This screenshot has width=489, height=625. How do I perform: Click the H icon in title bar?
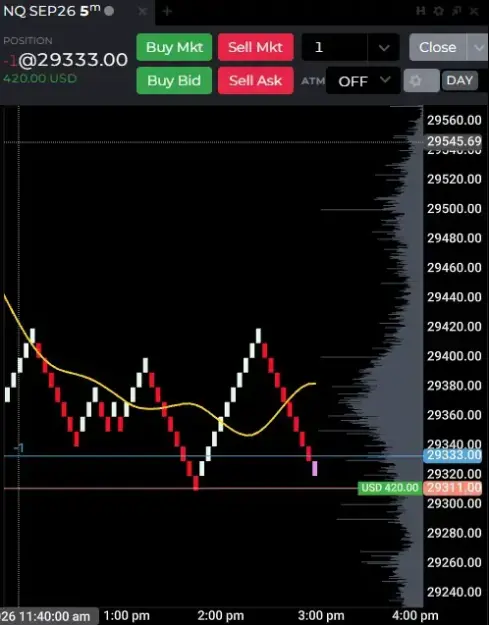(420, 11)
